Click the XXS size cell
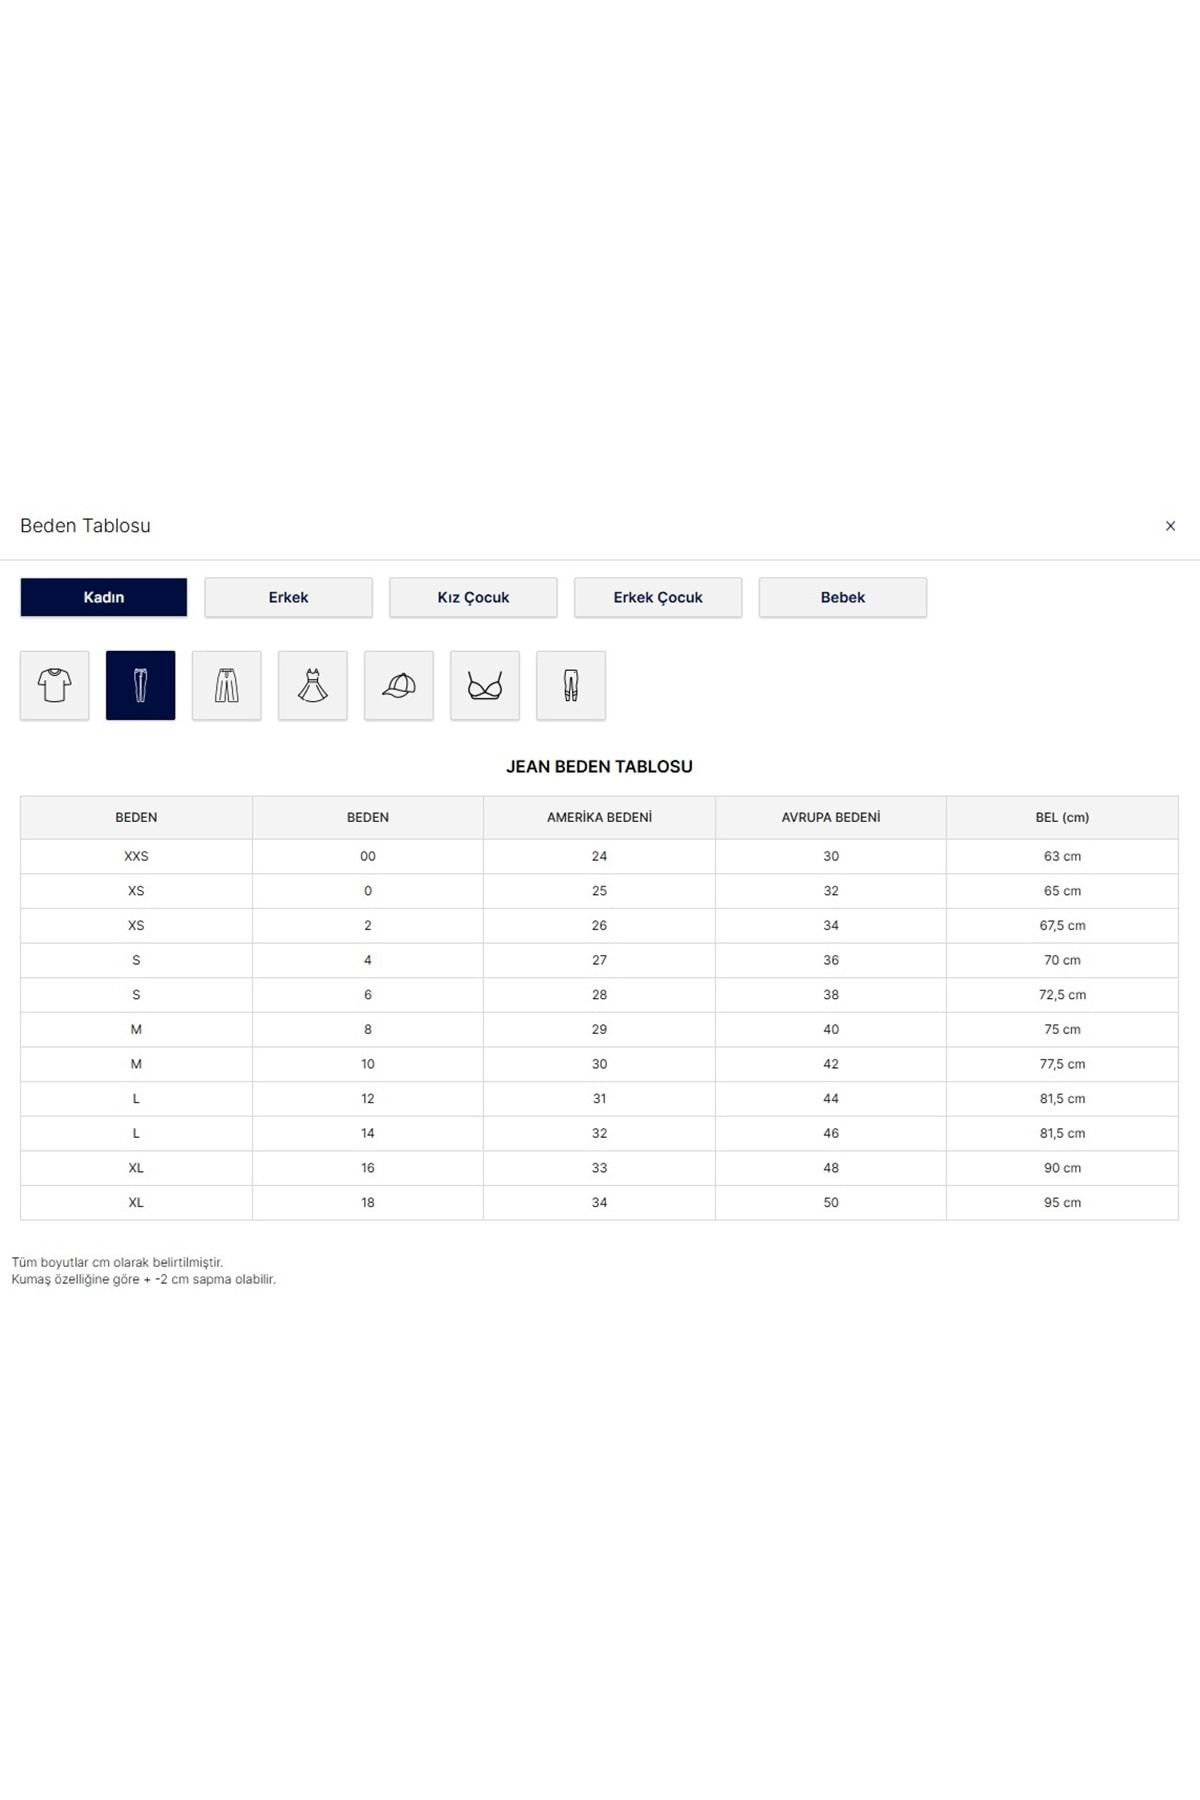Image resolution: width=1200 pixels, height=1800 pixels. (136, 856)
